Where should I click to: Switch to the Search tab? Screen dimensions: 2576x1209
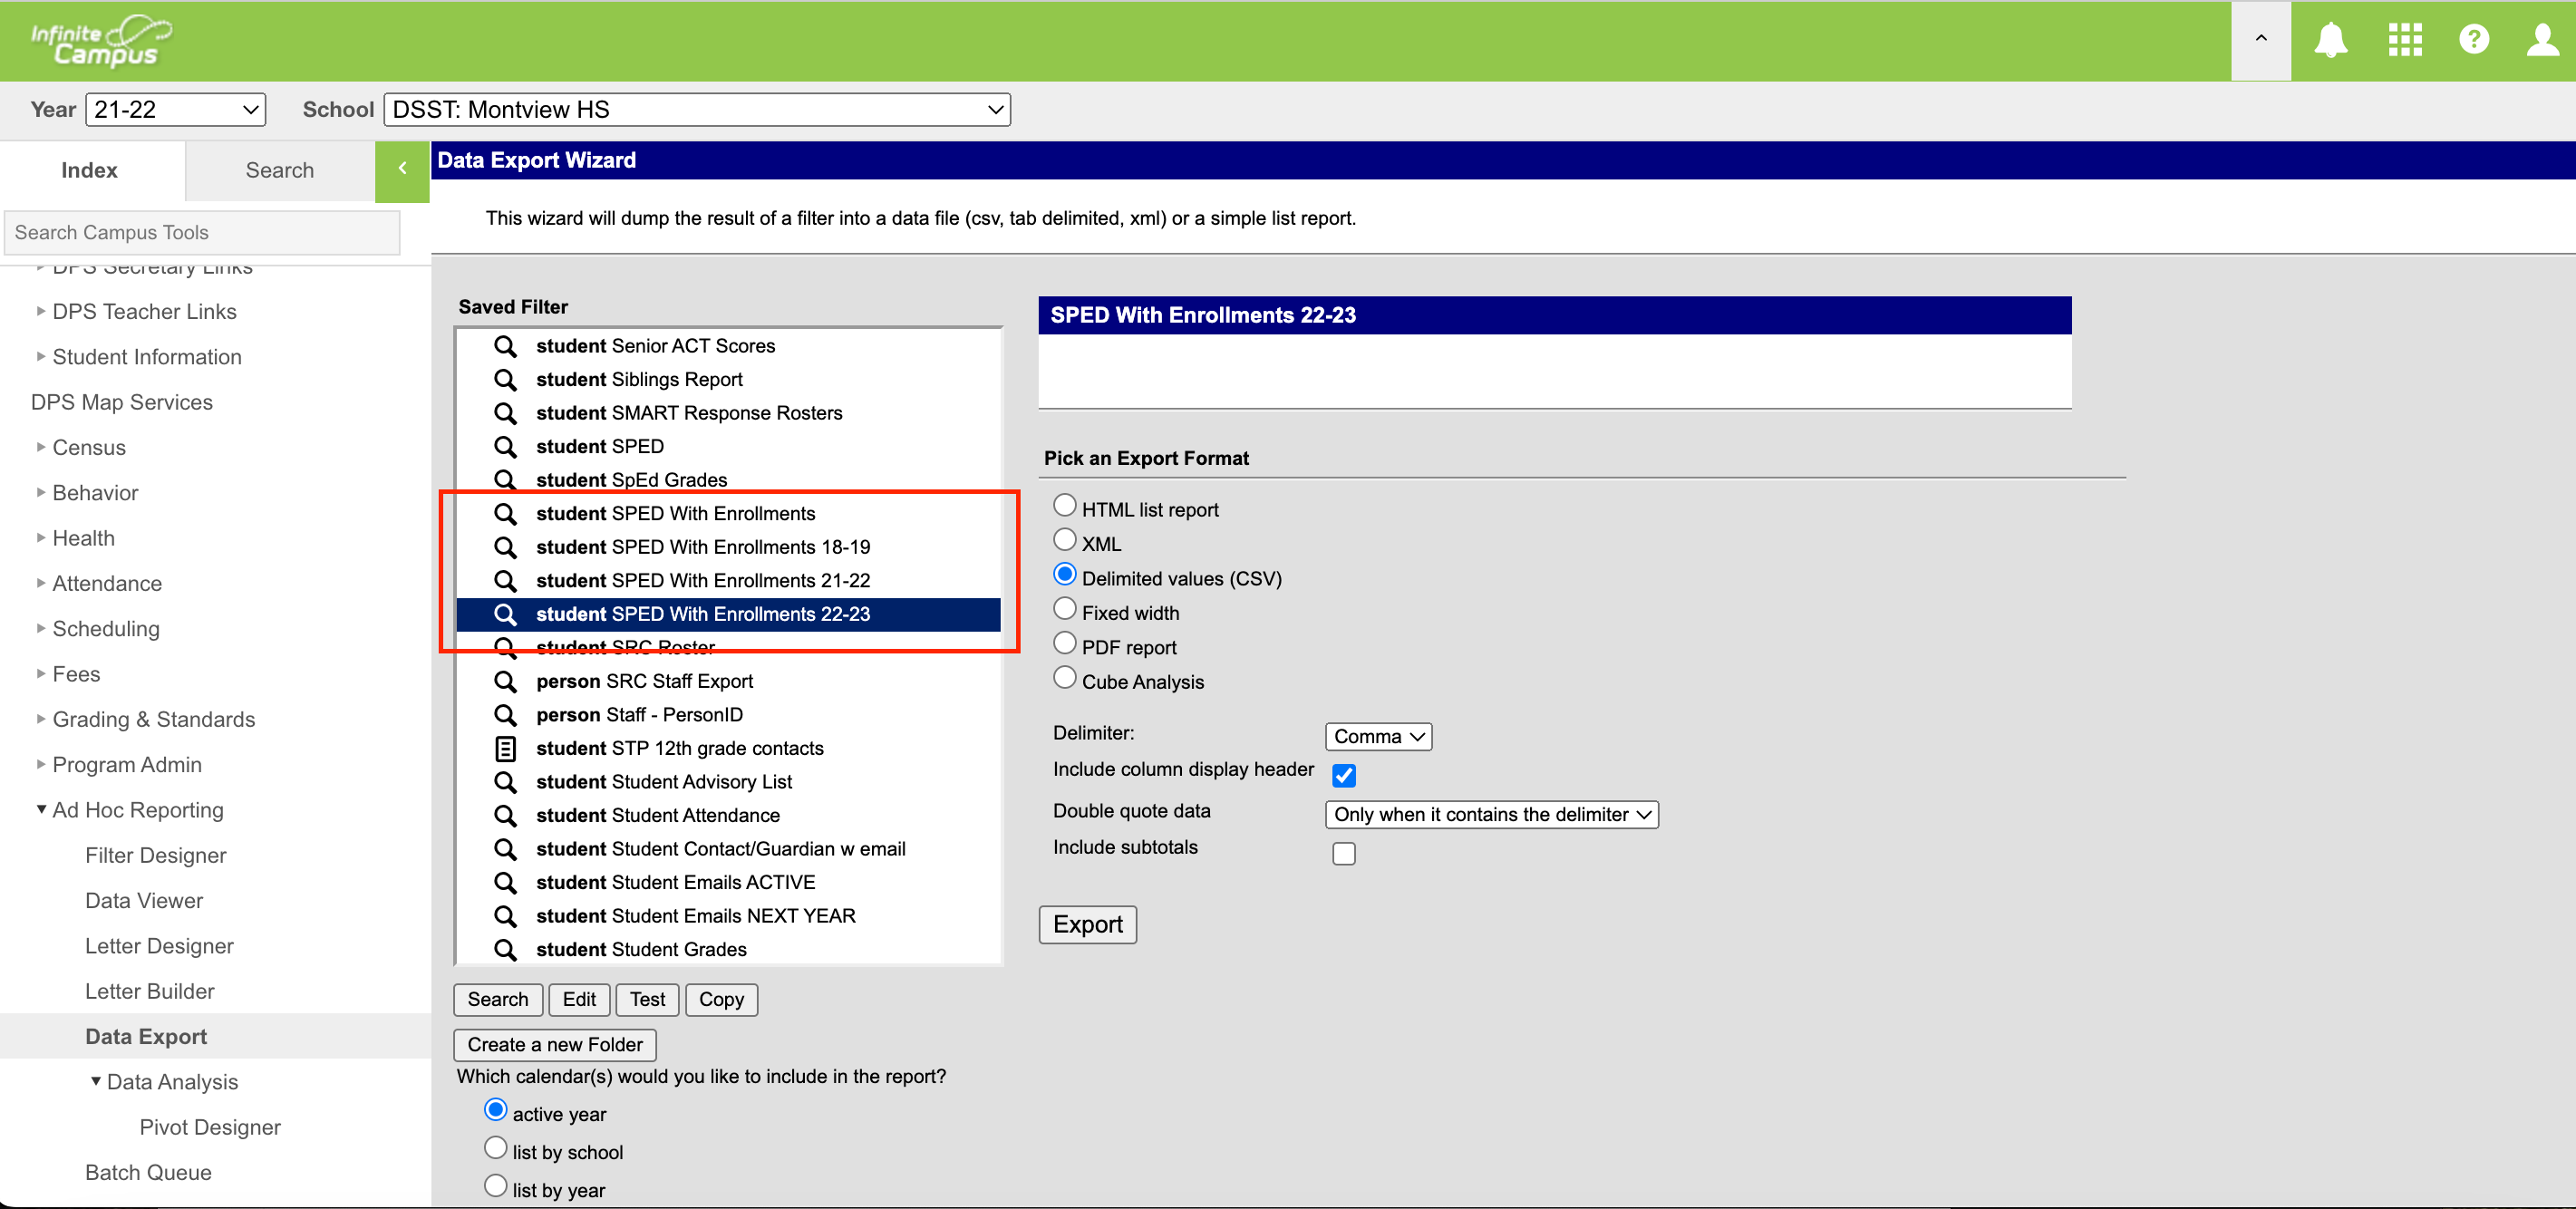280,171
